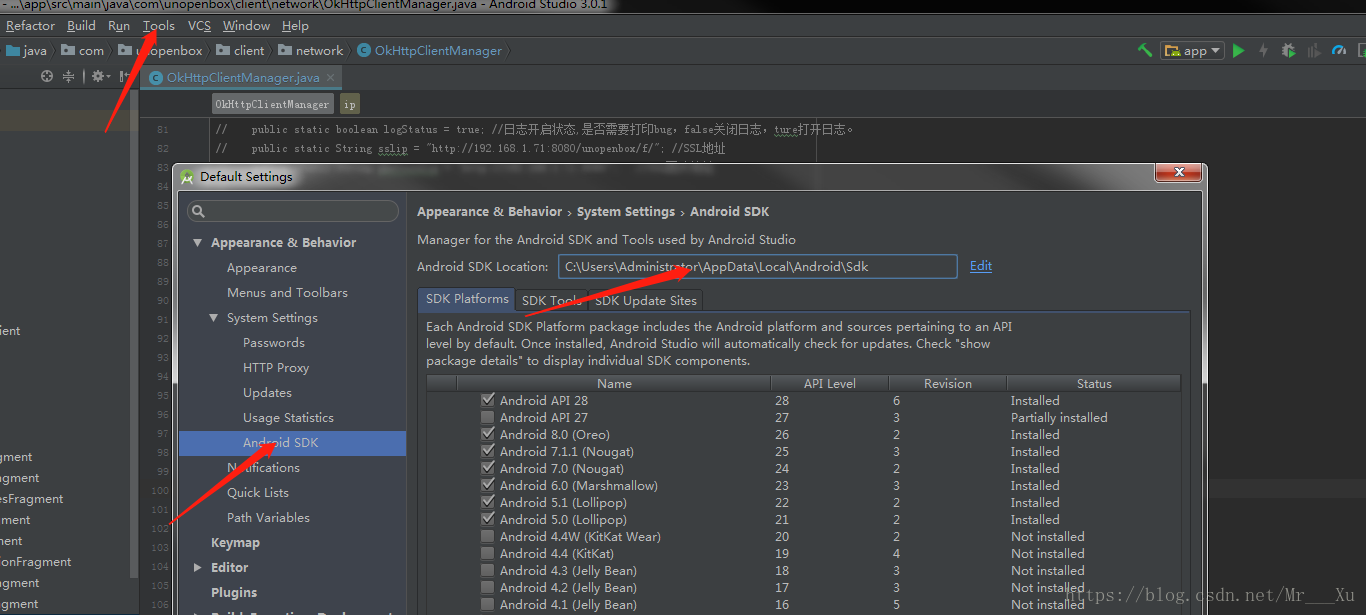Uncheck Android 8.0 (Oreo) checkbox
This screenshot has height=615, width=1366.
pyautogui.click(x=487, y=434)
